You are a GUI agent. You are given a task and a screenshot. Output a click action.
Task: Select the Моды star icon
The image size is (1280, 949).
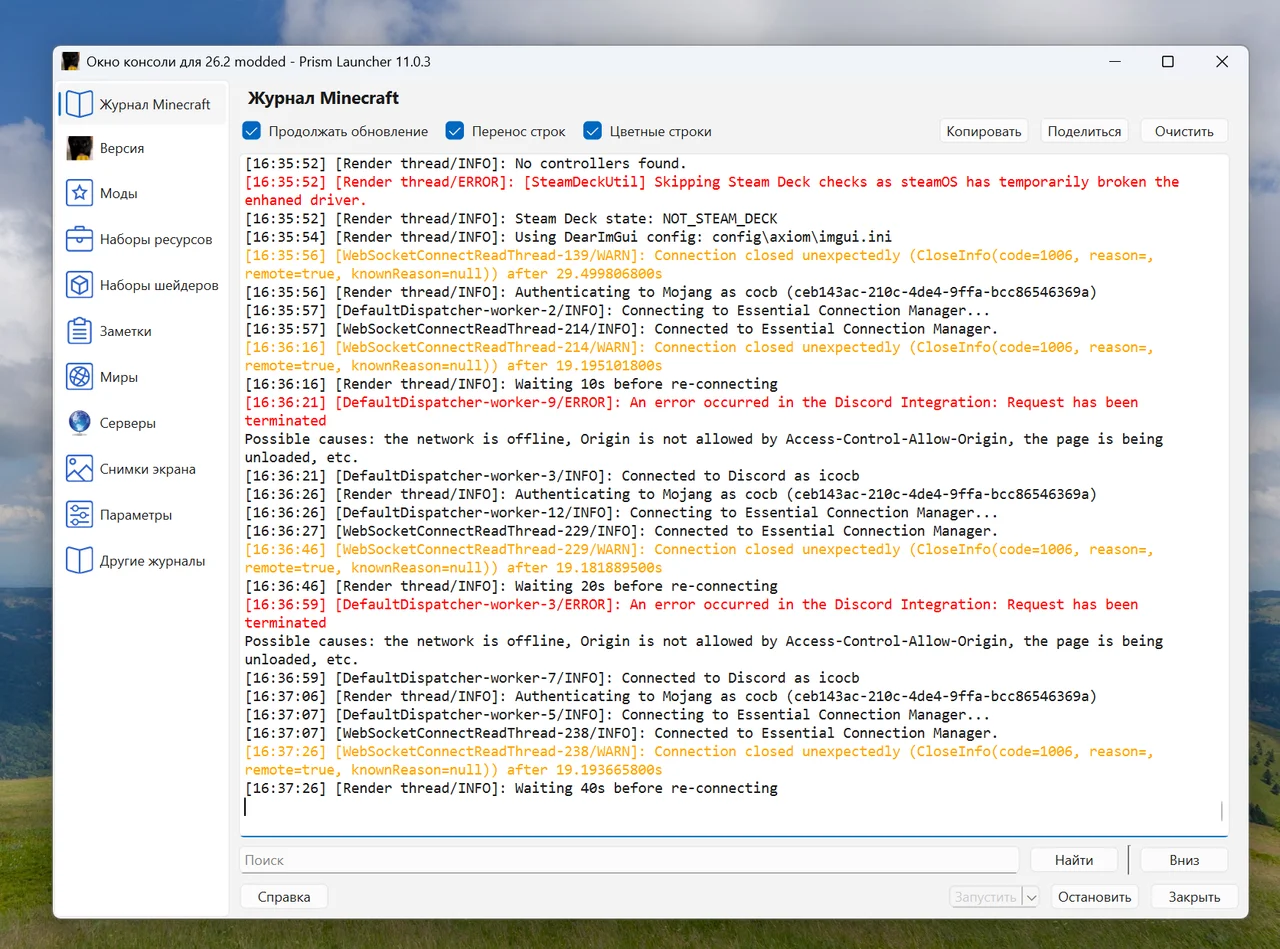coord(79,193)
